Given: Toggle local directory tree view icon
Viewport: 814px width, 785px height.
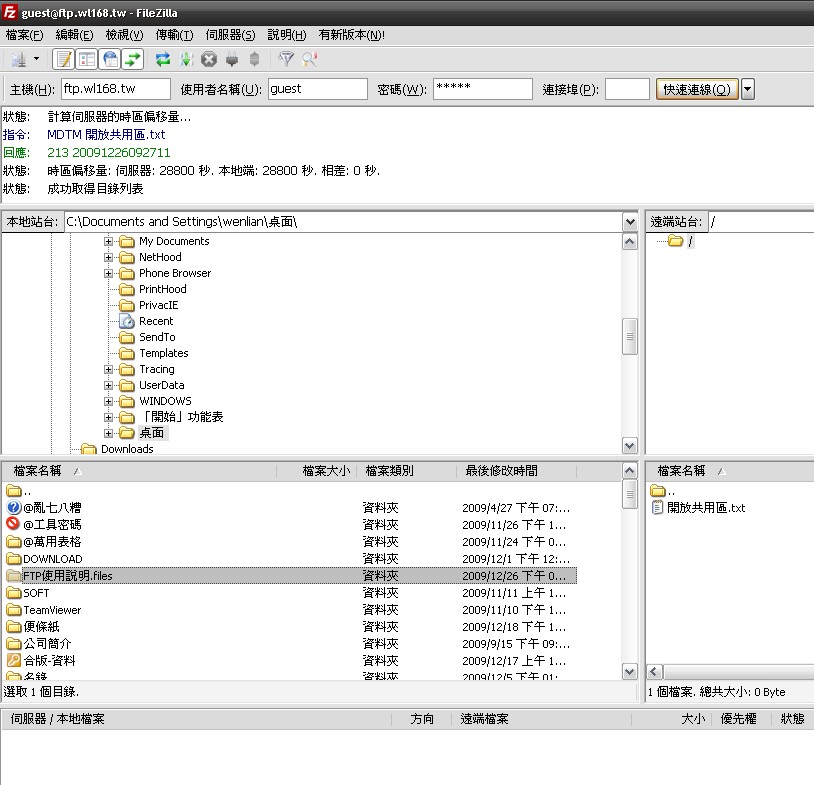Looking at the screenshot, I should 87,59.
